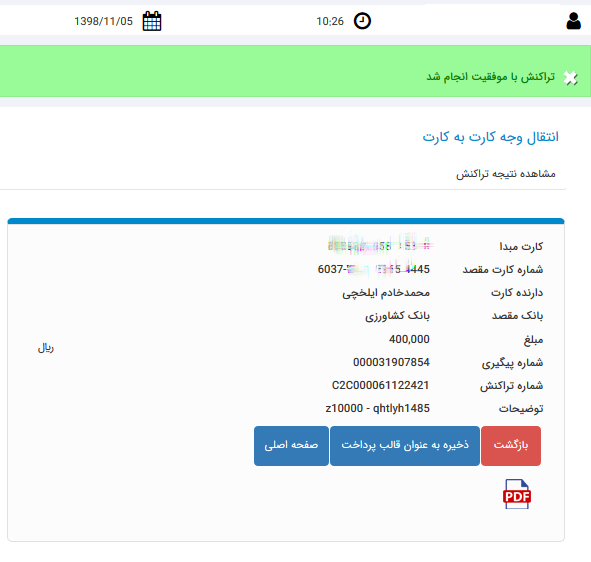Go to صفحه اصلی
591x562 pixels.
pos(291,446)
